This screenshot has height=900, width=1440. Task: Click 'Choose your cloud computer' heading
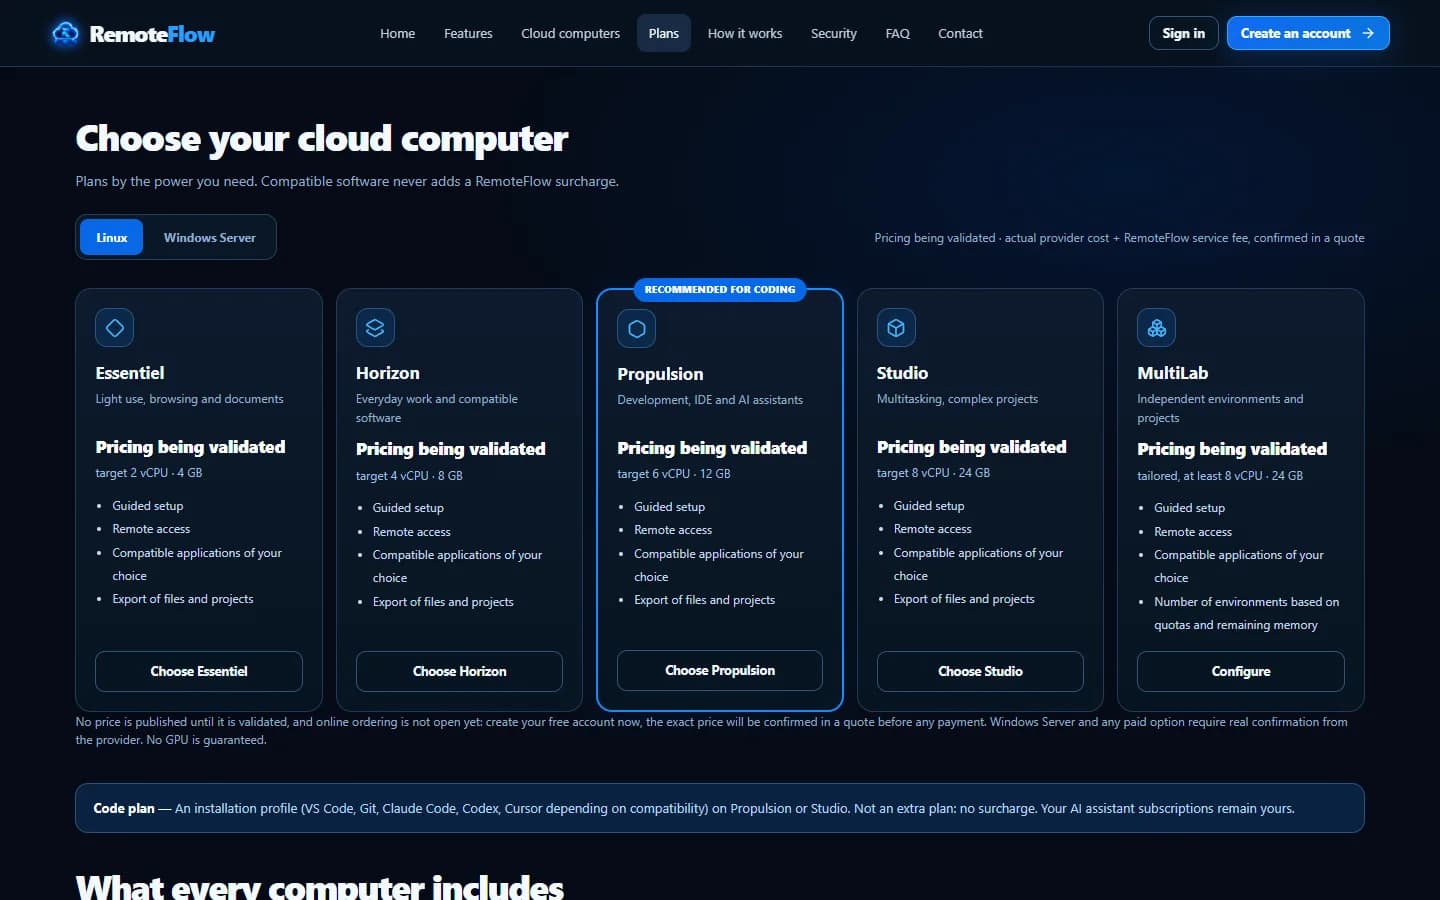click(322, 138)
